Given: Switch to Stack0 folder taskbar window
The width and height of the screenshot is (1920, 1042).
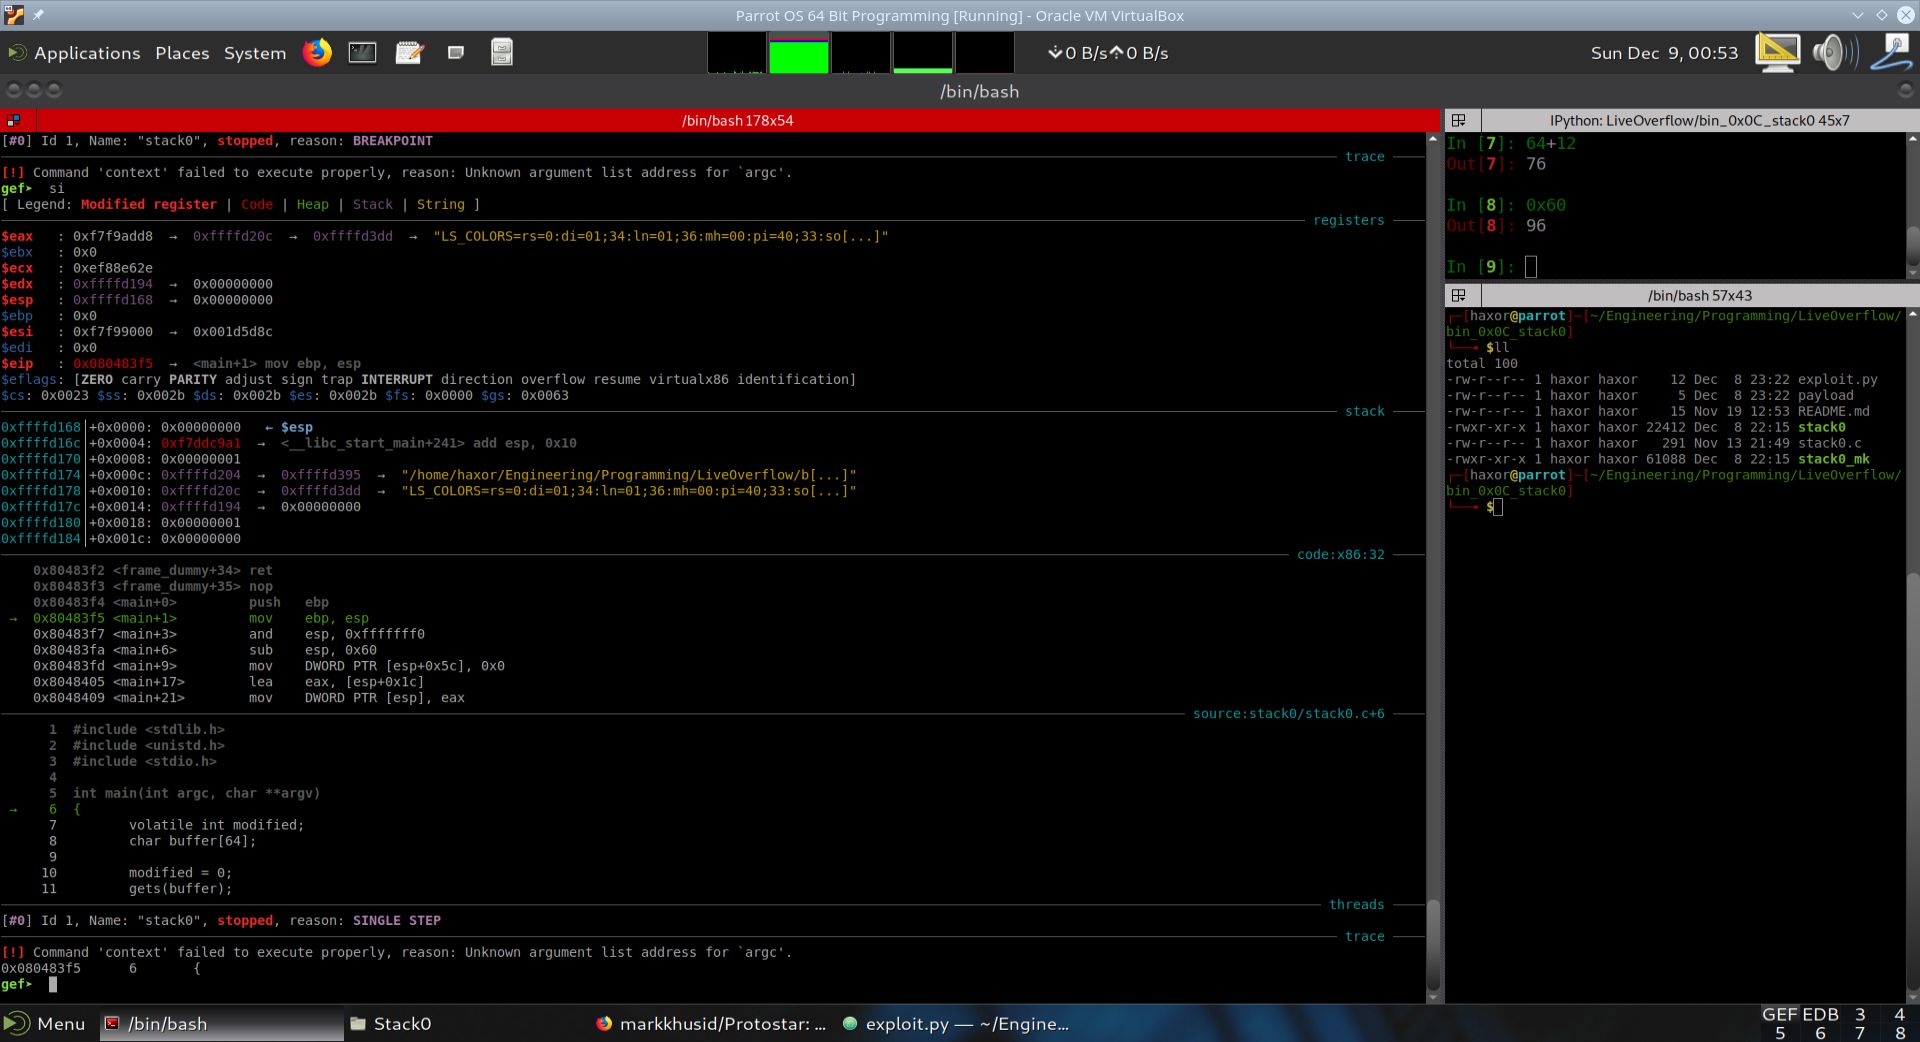Looking at the screenshot, I should [391, 1023].
